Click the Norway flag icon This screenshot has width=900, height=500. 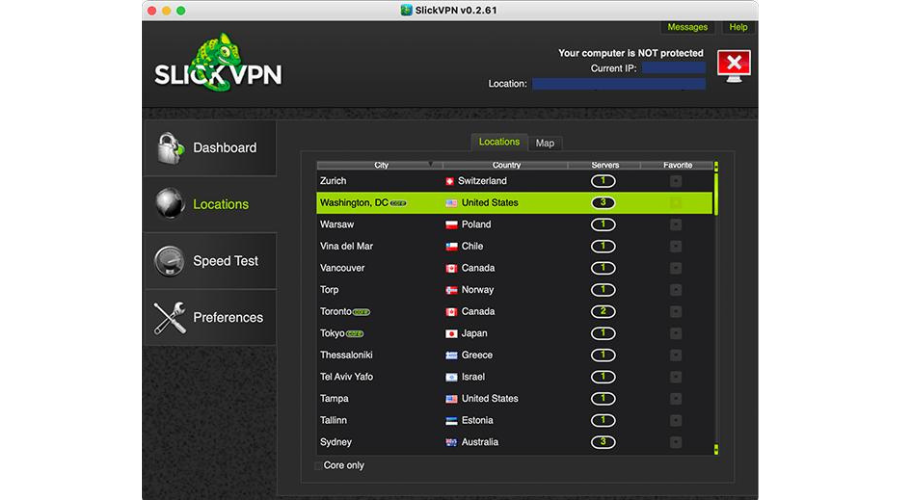click(451, 290)
